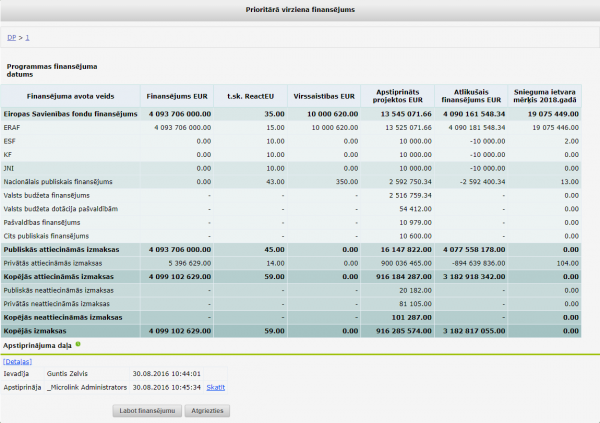Image resolution: width=600 pixels, height=423 pixels.
Task: Select the t.sk. ReactEU column header
Action: click(250, 97)
